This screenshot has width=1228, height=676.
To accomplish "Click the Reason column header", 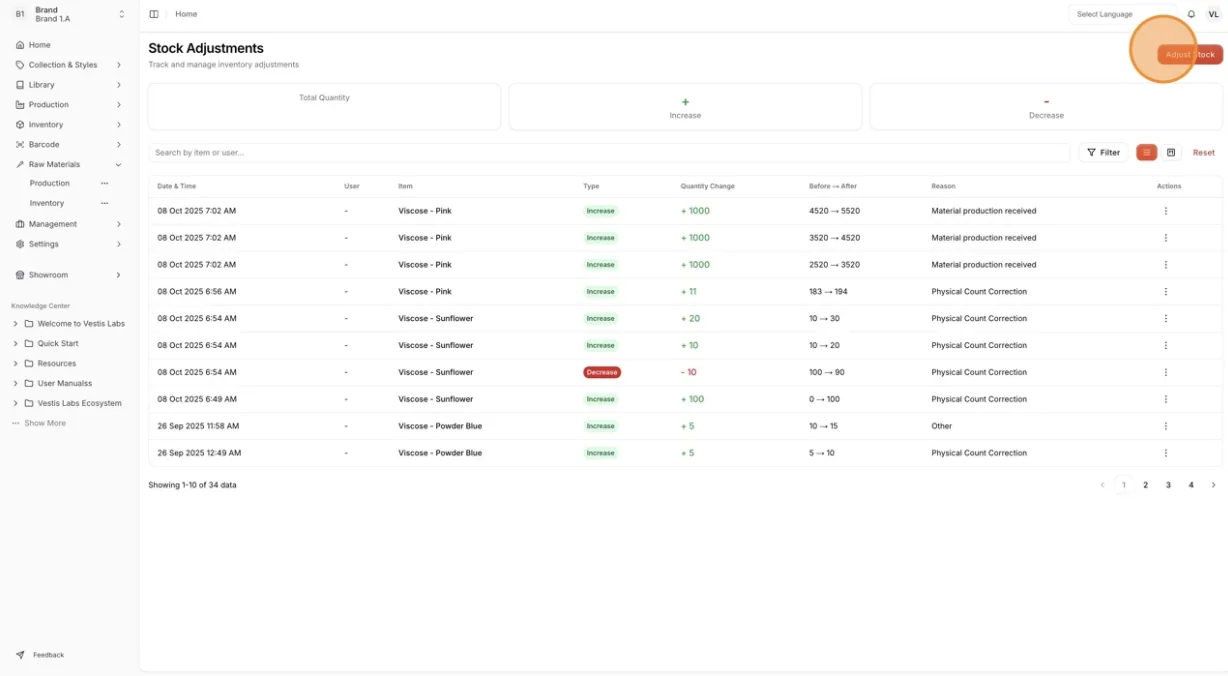I will (943, 186).
